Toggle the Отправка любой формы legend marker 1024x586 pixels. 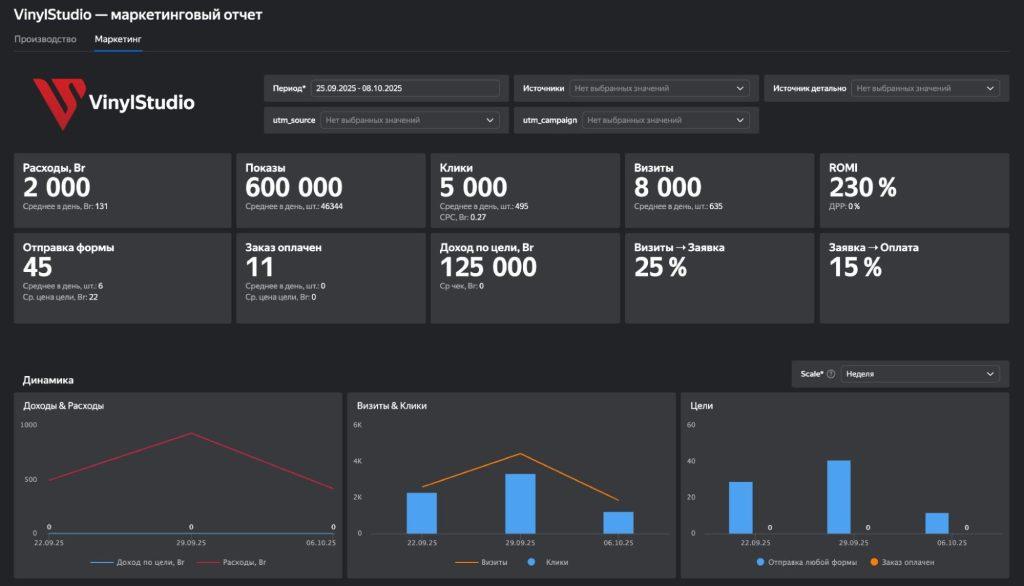pos(761,562)
